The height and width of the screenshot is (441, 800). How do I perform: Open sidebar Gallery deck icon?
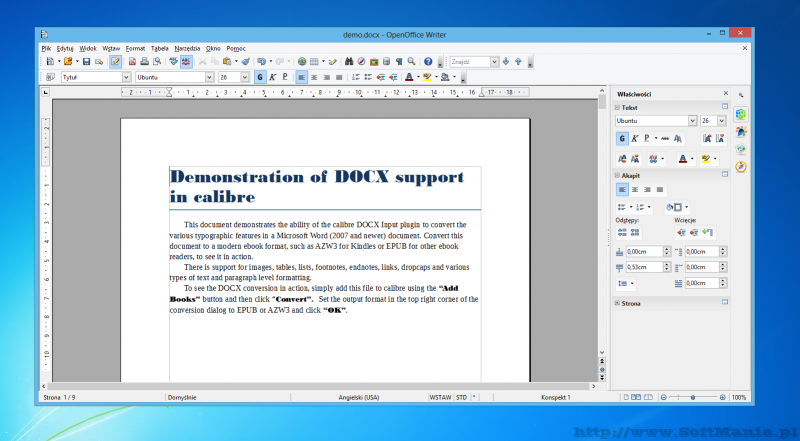pyautogui.click(x=741, y=149)
